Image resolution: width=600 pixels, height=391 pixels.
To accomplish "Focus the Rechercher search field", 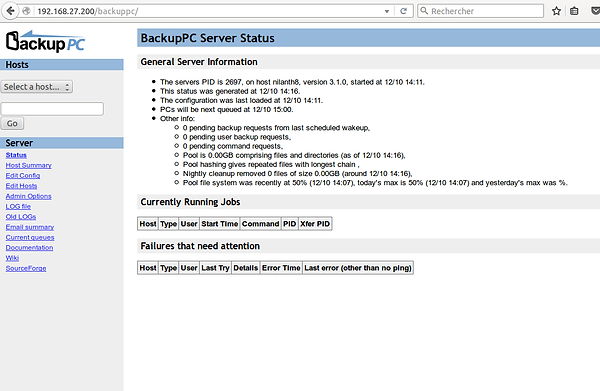I will pos(481,11).
